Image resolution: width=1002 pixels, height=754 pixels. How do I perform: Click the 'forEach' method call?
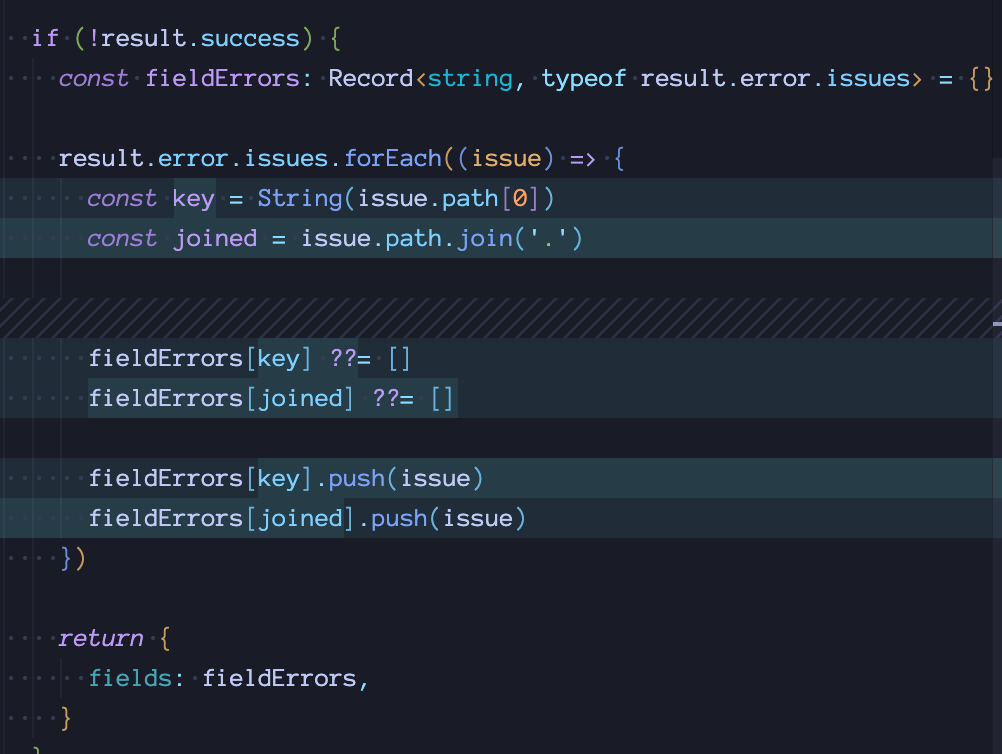coord(393,158)
